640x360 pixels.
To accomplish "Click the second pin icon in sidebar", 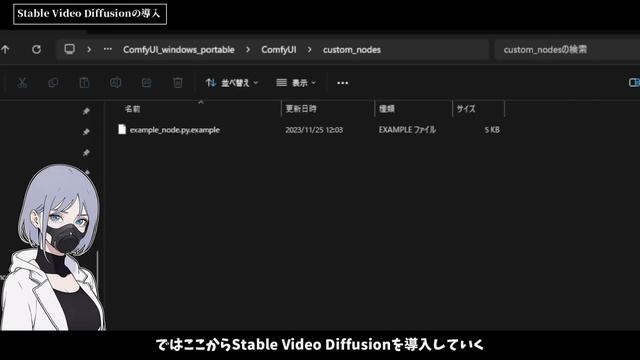I will click(x=86, y=132).
